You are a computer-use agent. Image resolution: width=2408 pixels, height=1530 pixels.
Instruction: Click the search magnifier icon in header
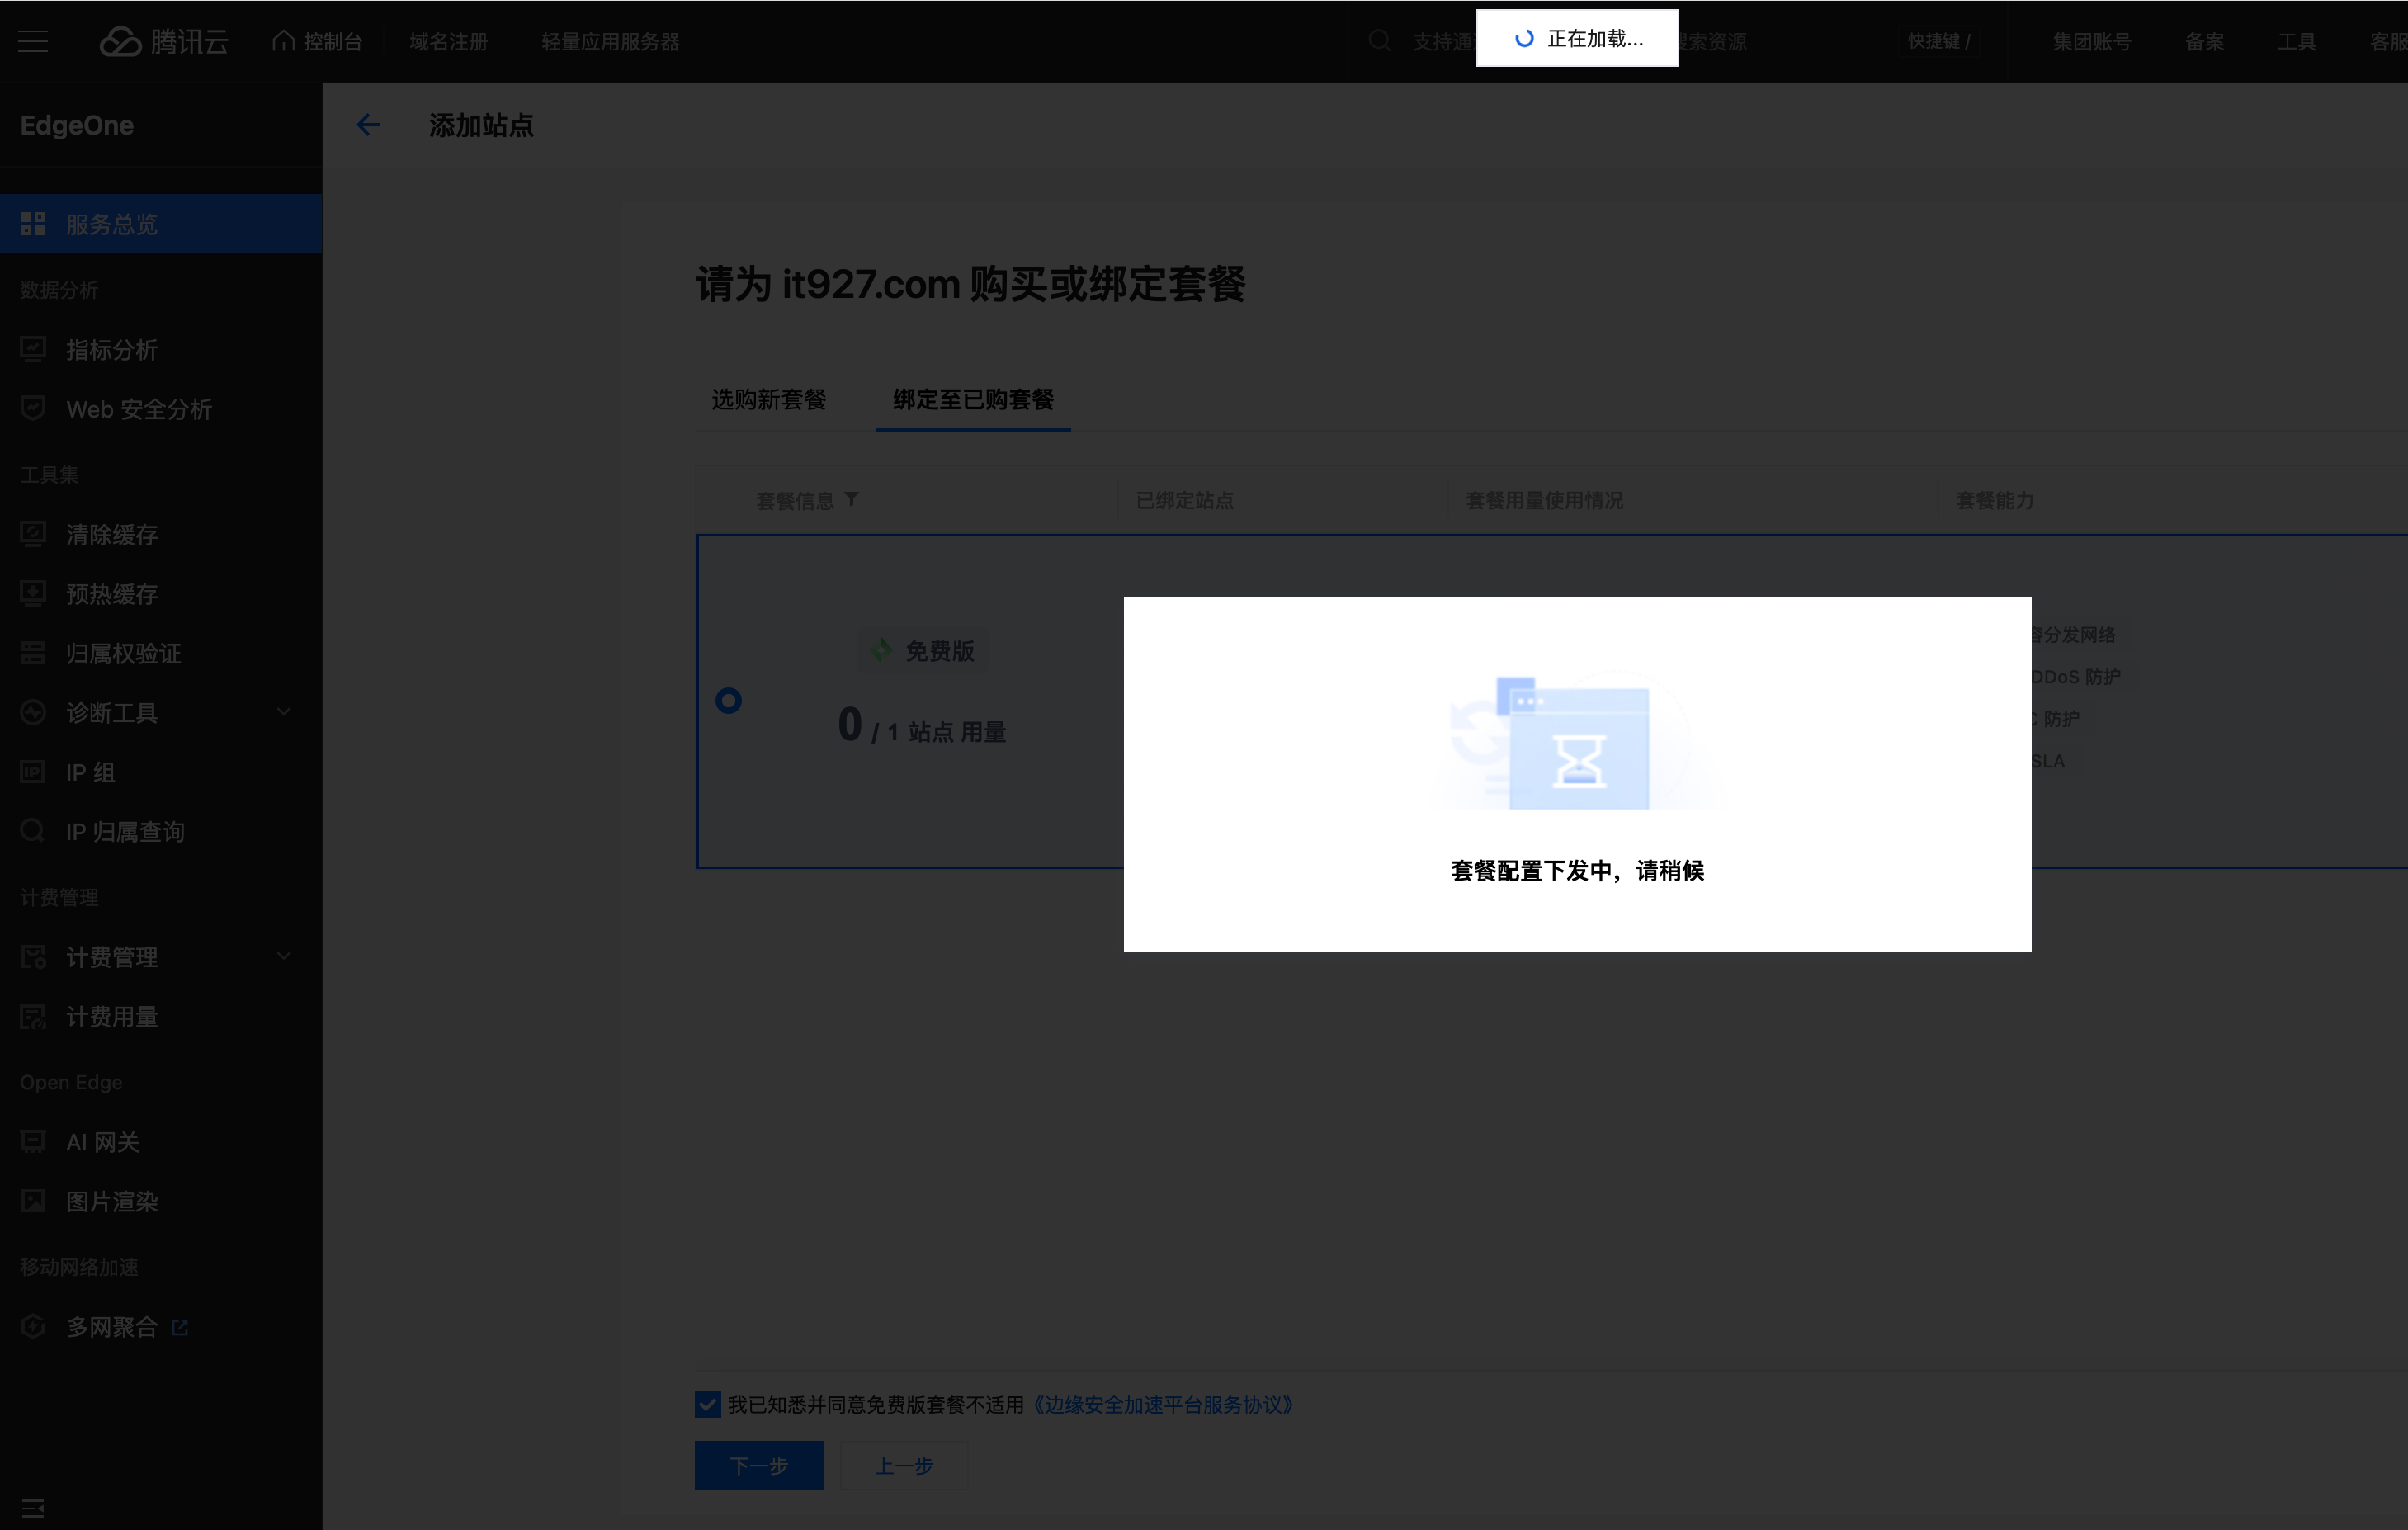tap(1380, 41)
